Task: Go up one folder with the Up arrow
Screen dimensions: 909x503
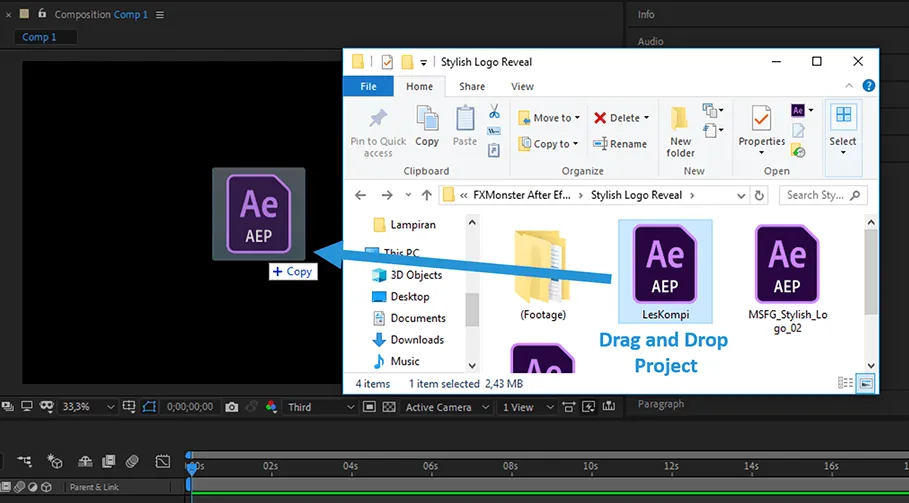Action: [427, 195]
